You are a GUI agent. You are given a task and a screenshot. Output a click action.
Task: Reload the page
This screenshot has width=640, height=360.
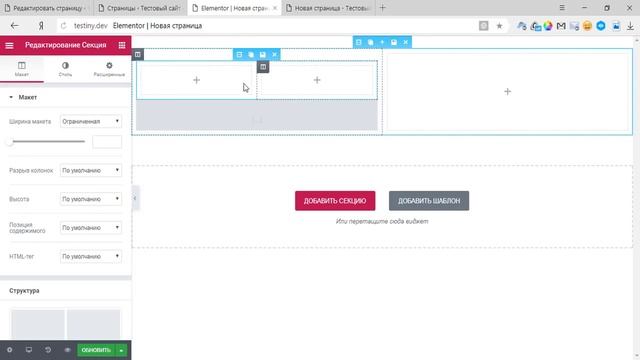(63, 26)
